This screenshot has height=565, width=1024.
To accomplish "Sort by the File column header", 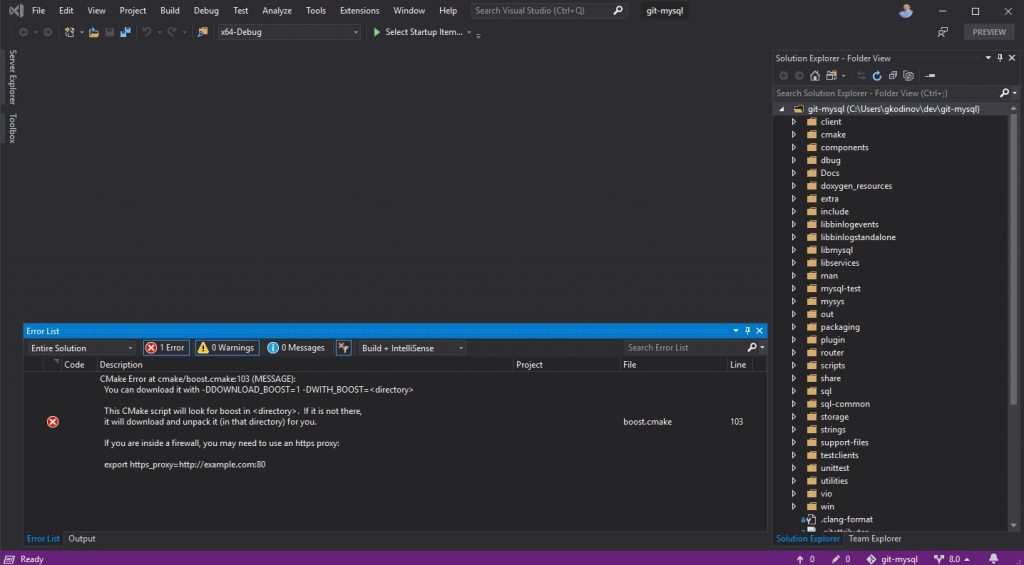I will 673,364.
